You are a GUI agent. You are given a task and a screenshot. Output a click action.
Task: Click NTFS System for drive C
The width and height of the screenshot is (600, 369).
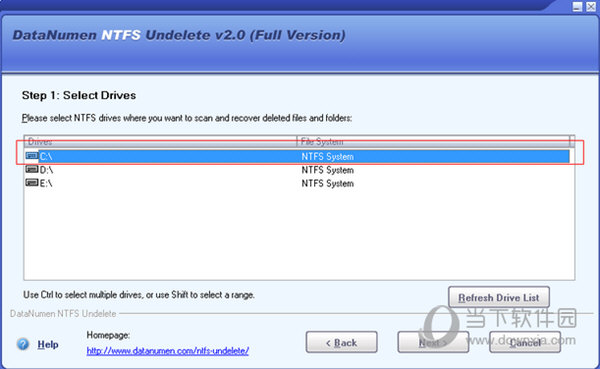pyautogui.click(x=327, y=157)
